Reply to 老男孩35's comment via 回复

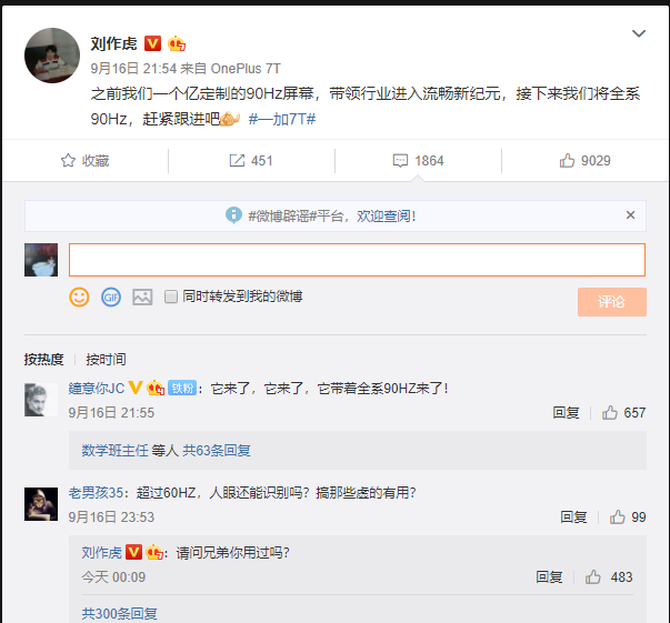(573, 517)
